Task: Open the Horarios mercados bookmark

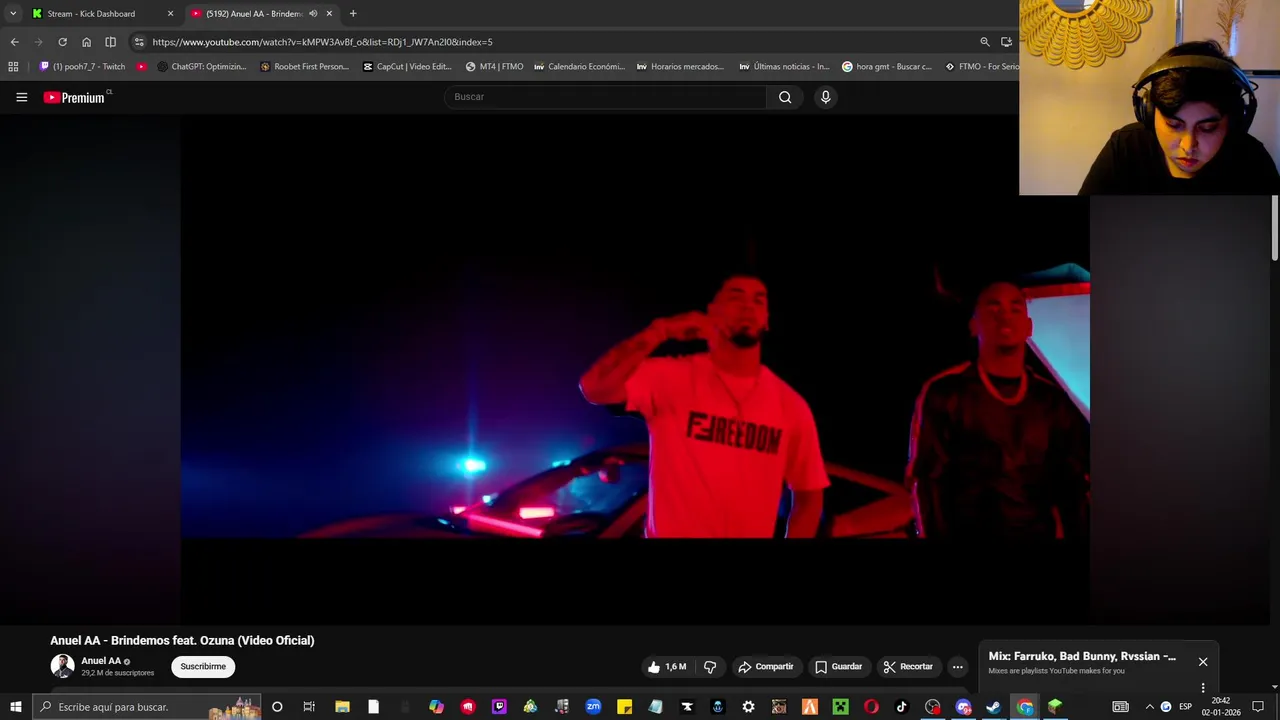Action: pos(681,67)
